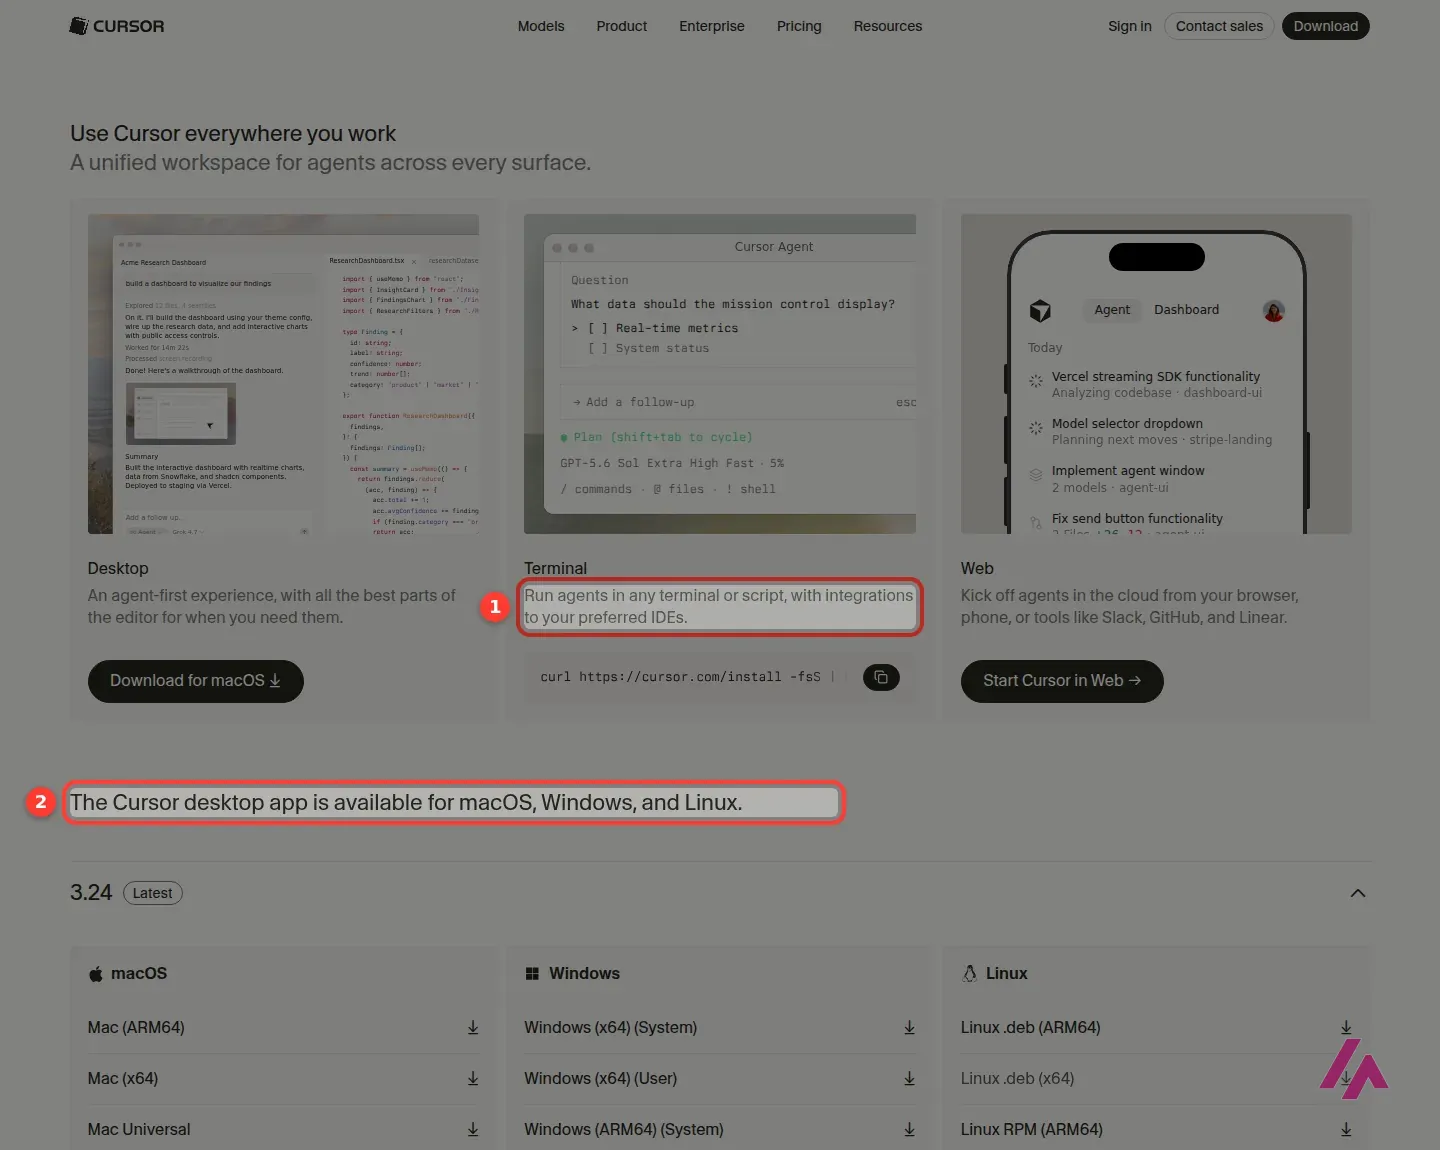Viewport: 1440px width, 1150px height.
Task: Click the Web mobile preview image
Action: click(x=1156, y=374)
